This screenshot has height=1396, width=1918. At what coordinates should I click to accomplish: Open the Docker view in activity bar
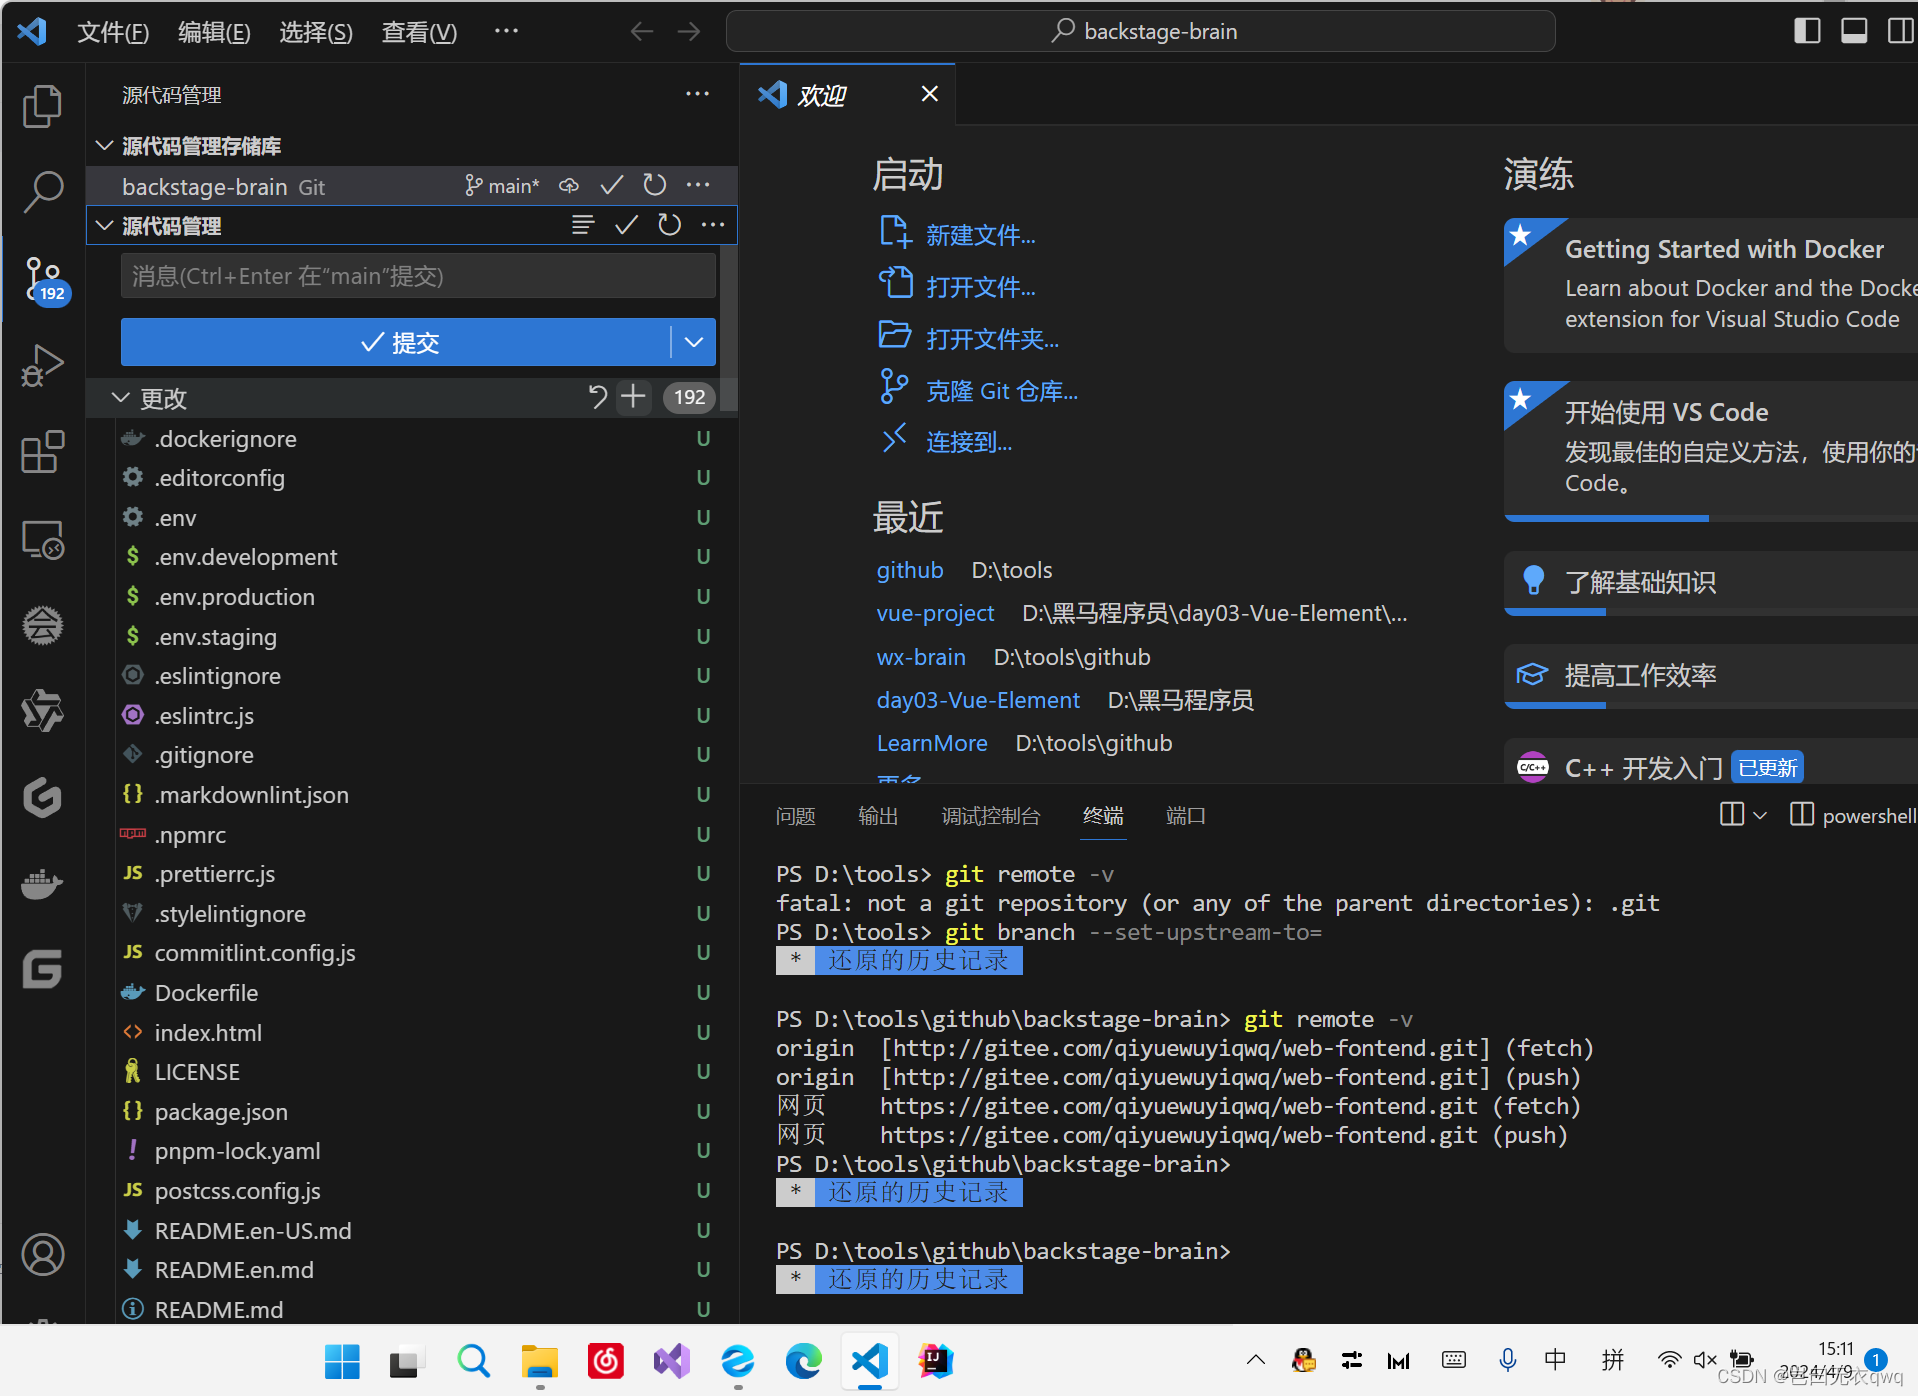pyautogui.click(x=42, y=884)
